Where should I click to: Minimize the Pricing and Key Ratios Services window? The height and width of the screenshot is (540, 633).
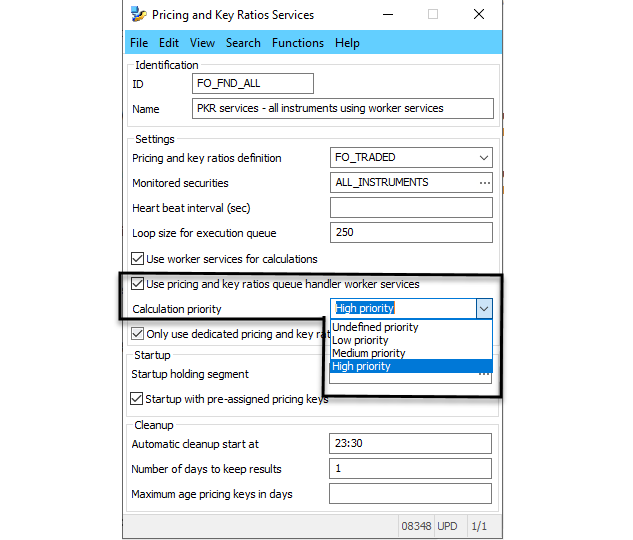388,15
